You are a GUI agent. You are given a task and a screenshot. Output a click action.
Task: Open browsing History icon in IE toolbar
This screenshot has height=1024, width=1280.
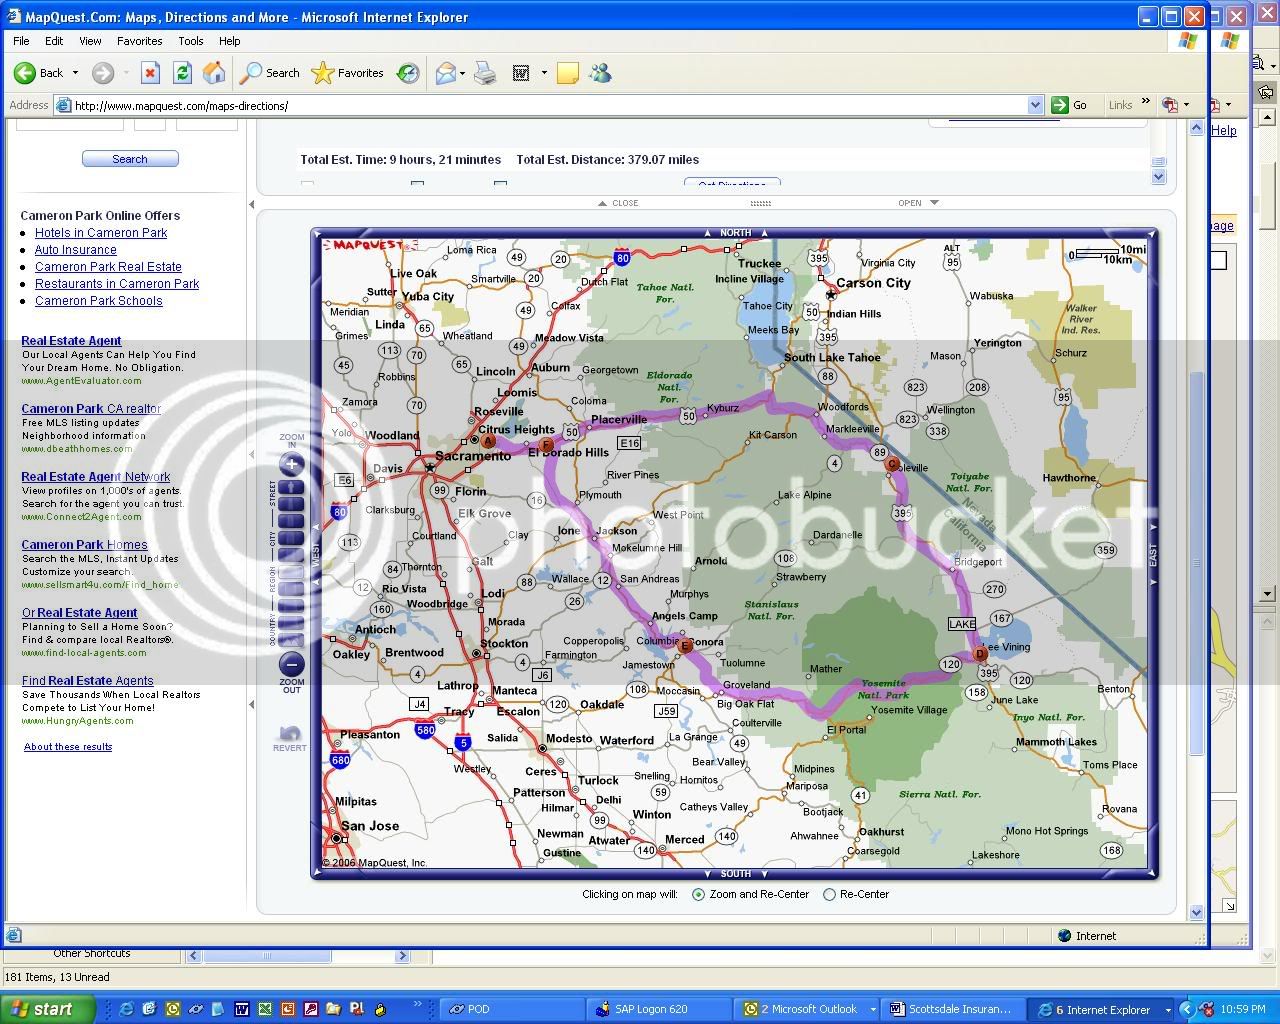coord(408,73)
